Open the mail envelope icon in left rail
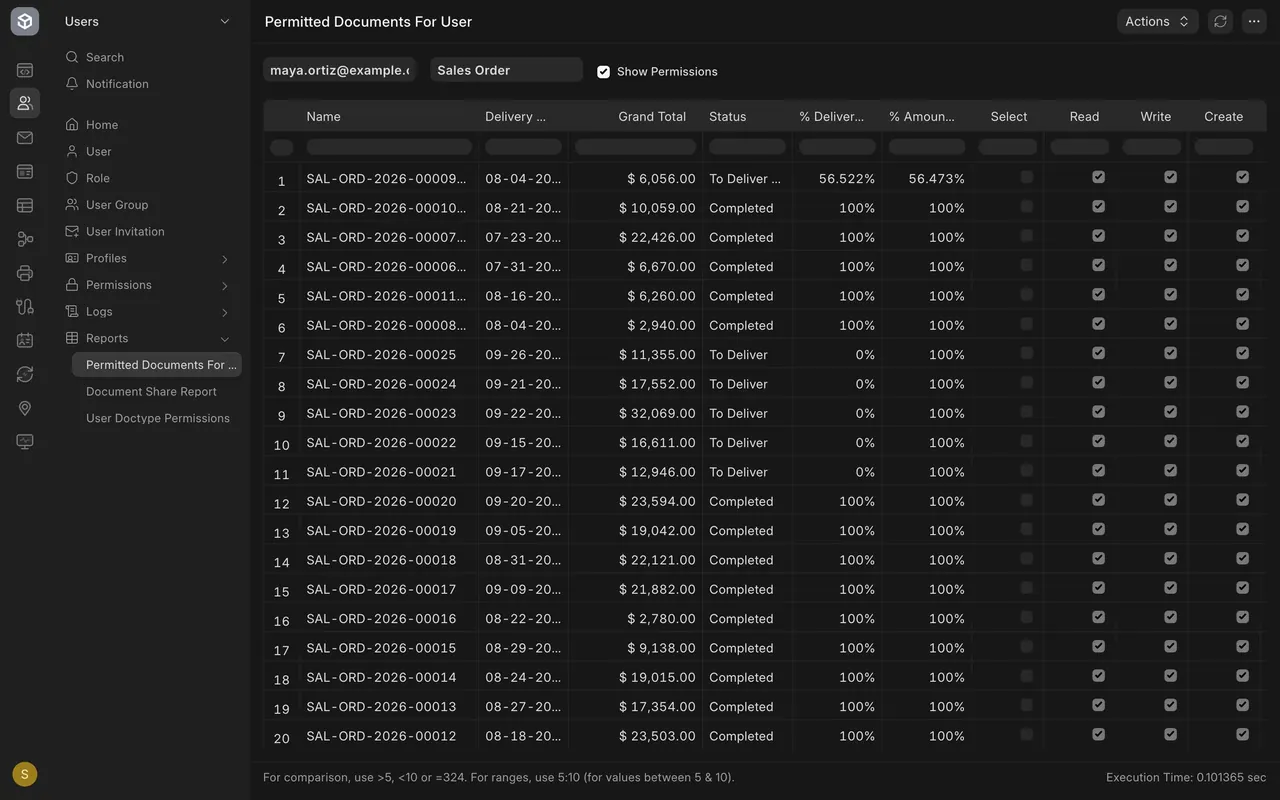Viewport: 1280px width, 800px height. click(25, 138)
